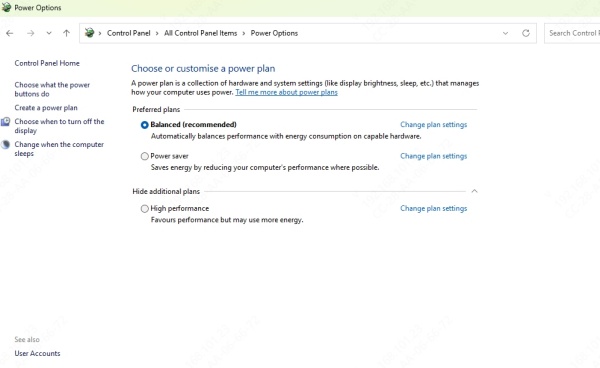Change plan settings for Power saver plan
The height and width of the screenshot is (368, 600).
[434, 156]
